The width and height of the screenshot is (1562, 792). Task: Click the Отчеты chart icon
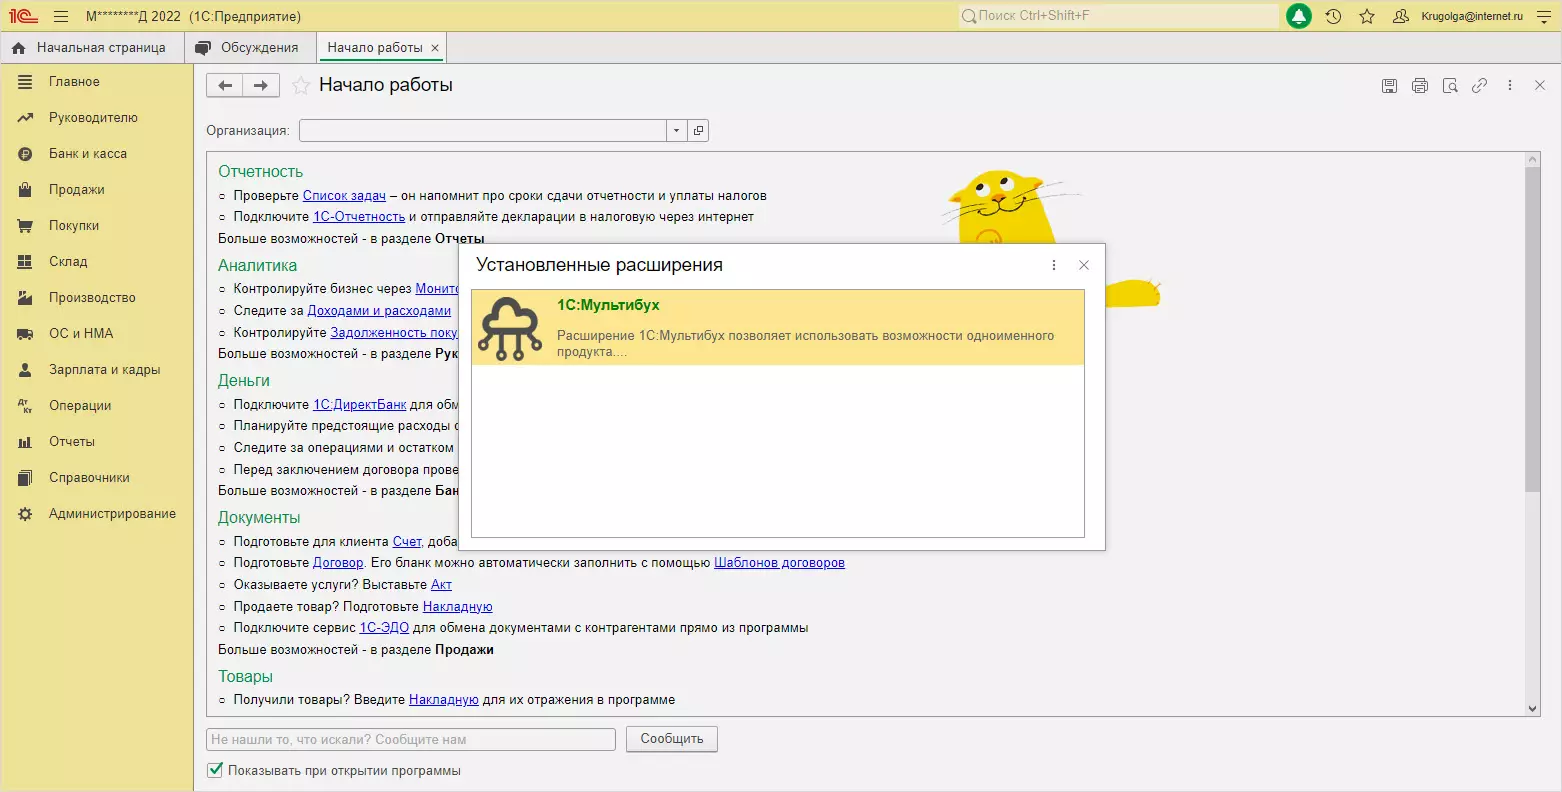pos(26,442)
